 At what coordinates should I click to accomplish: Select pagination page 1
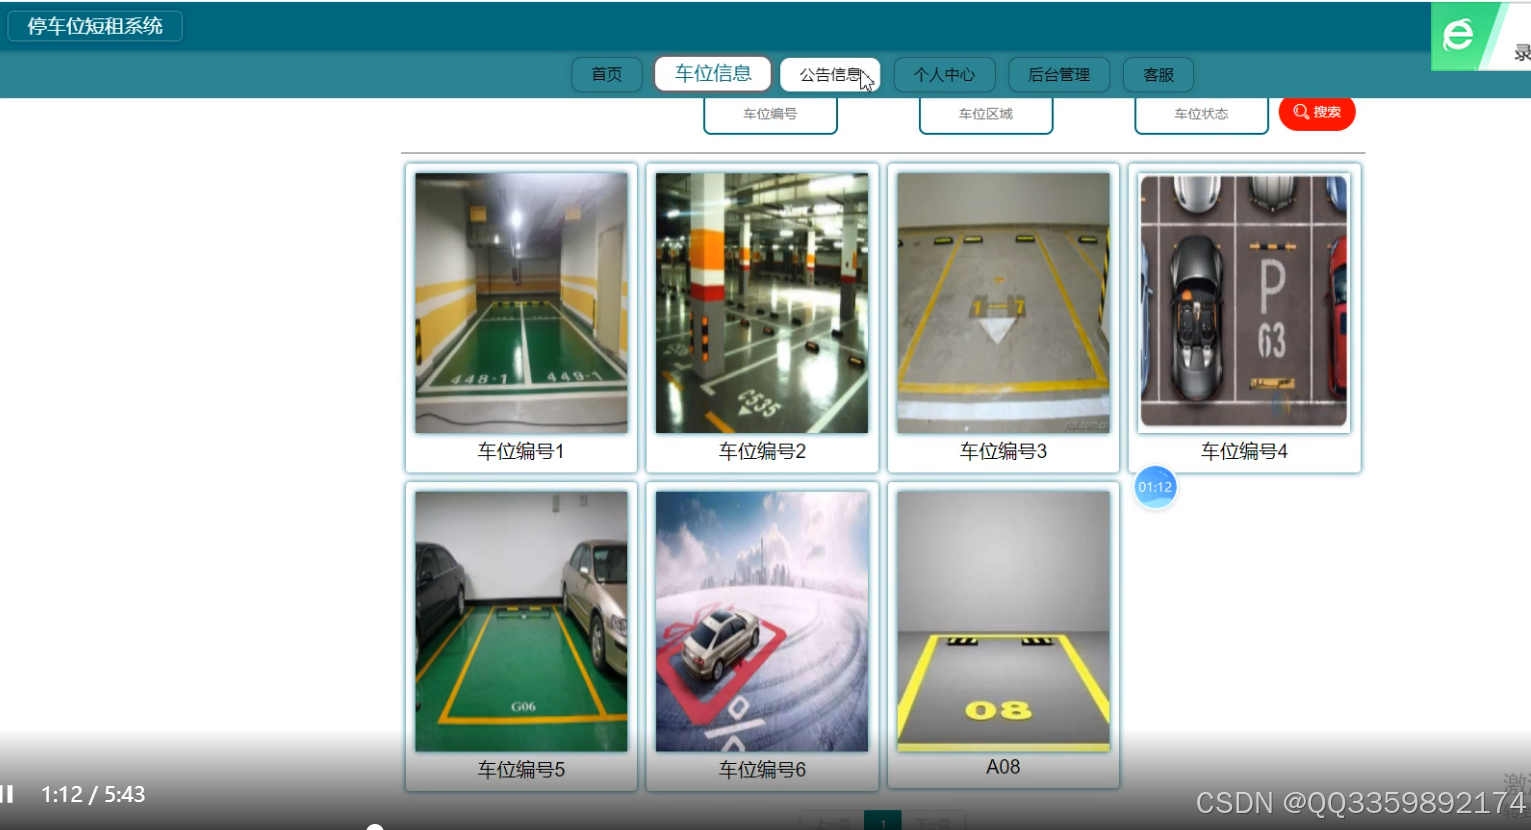pyautogui.click(x=883, y=821)
